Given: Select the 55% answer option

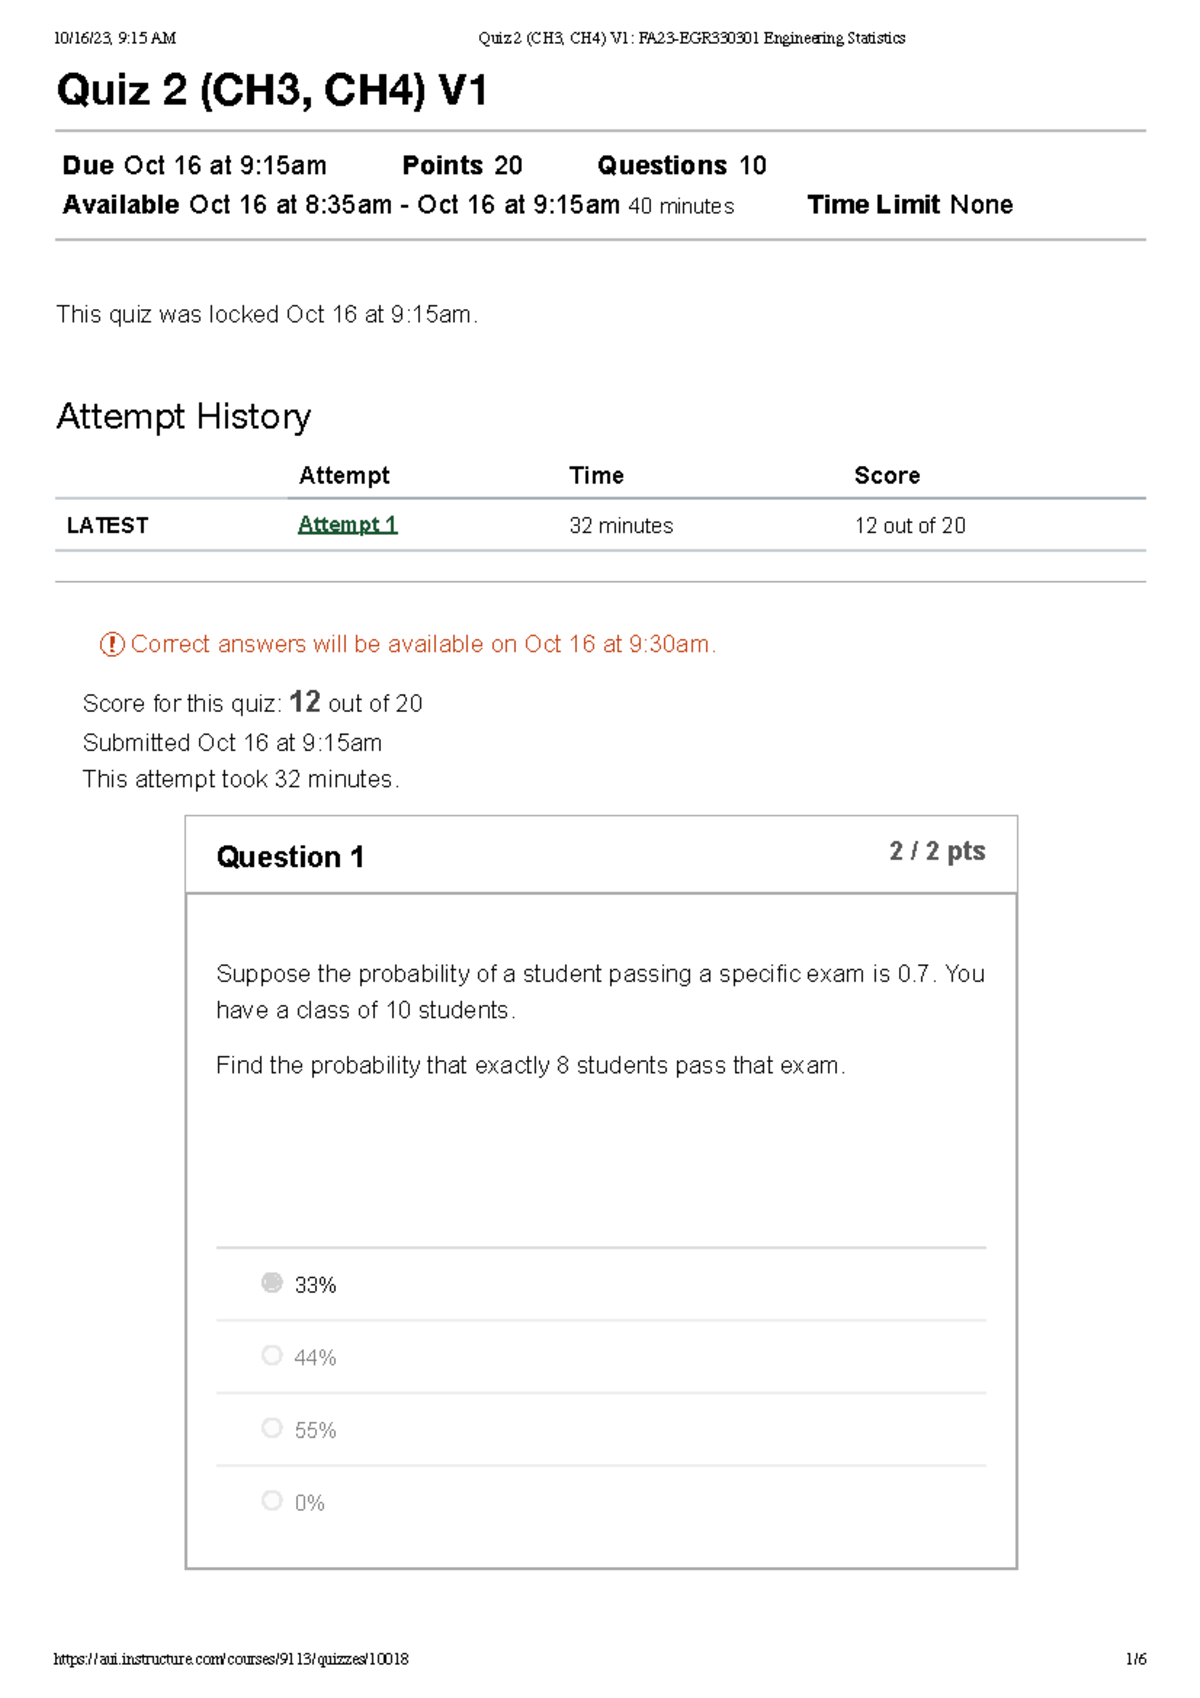Looking at the screenshot, I should pyautogui.click(x=314, y=1428).
